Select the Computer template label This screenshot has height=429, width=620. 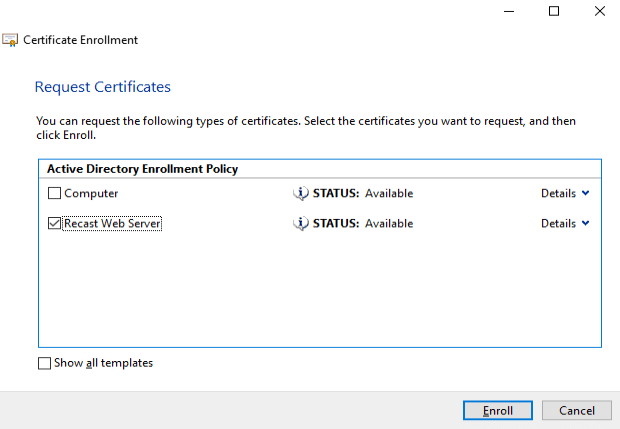(x=91, y=194)
